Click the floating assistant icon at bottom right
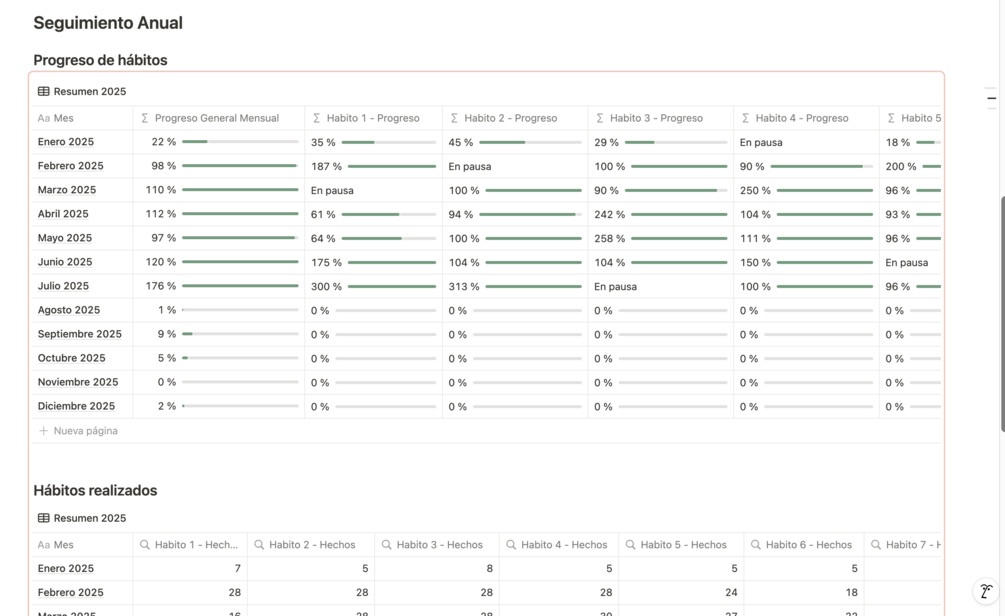The height and width of the screenshot is (616, 1005). pos(986,591)
